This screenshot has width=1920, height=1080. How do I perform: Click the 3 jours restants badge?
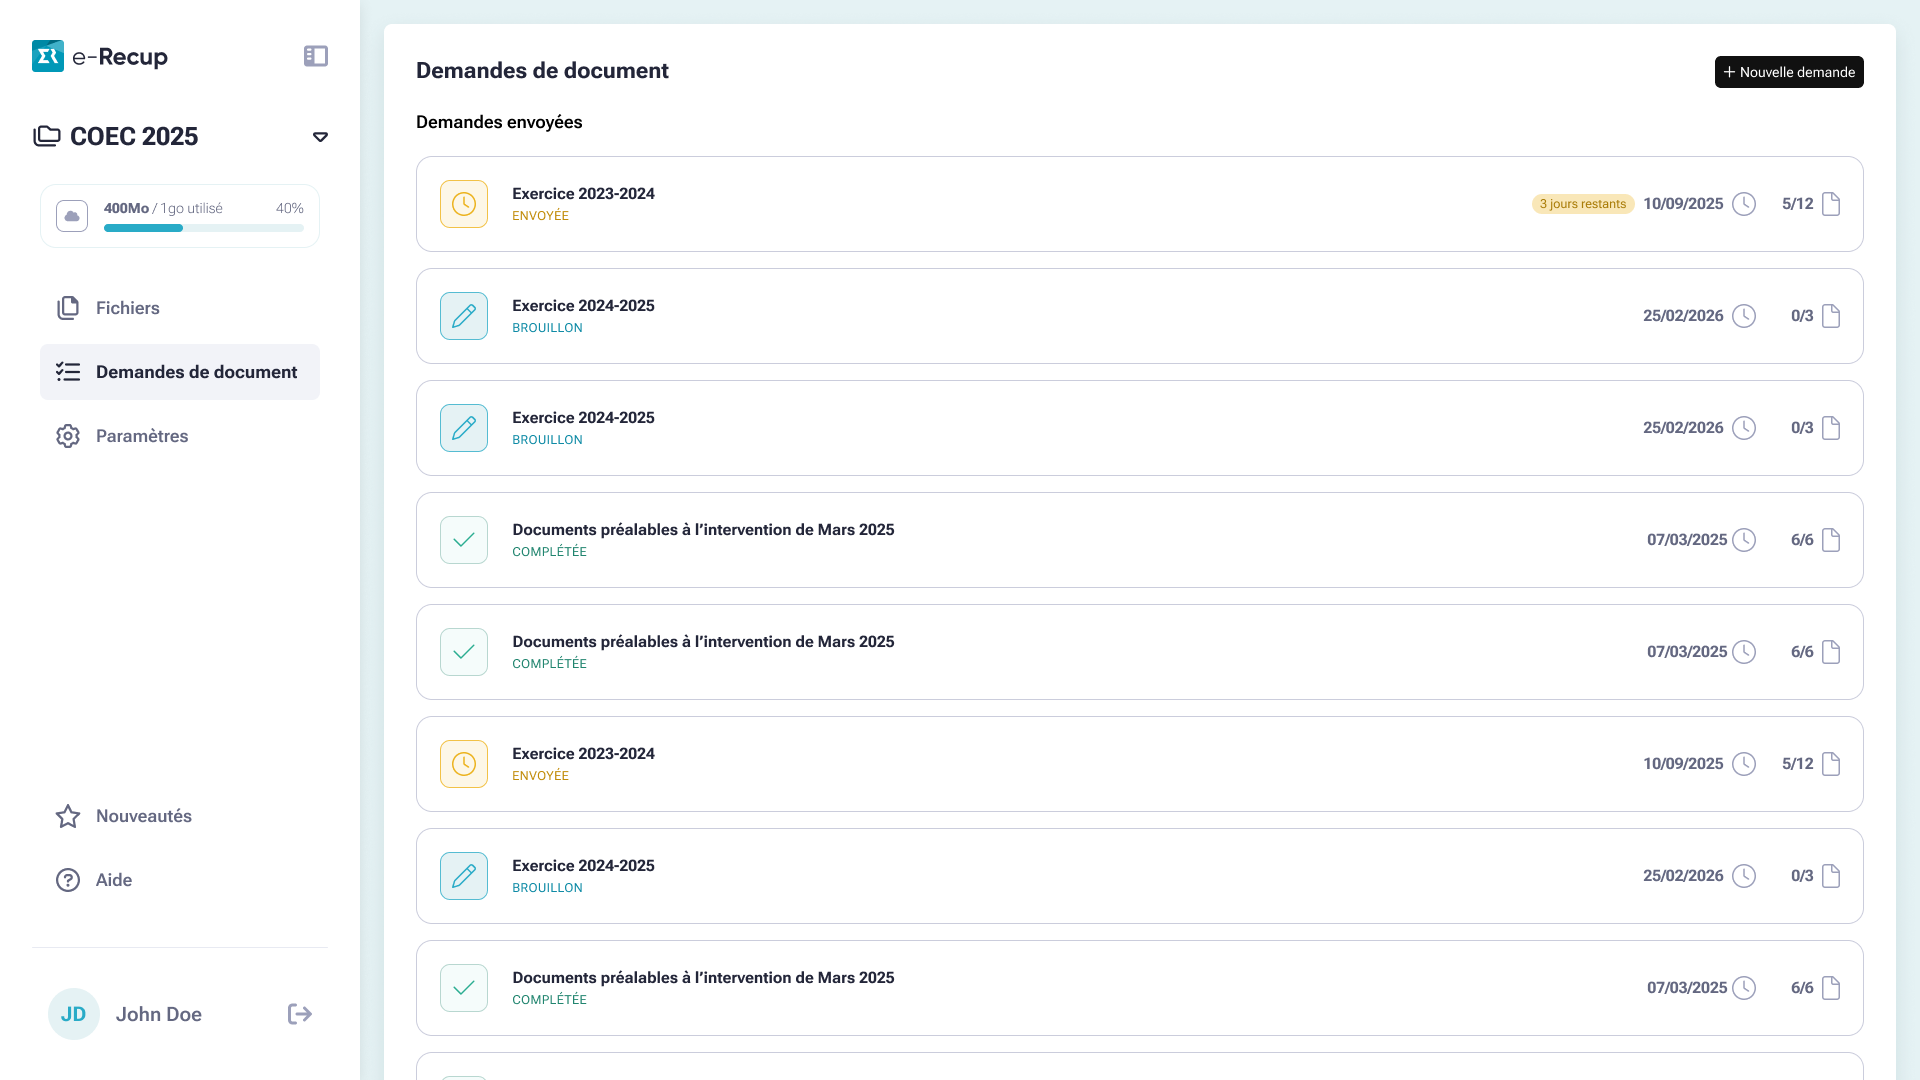pos(1582,204)
